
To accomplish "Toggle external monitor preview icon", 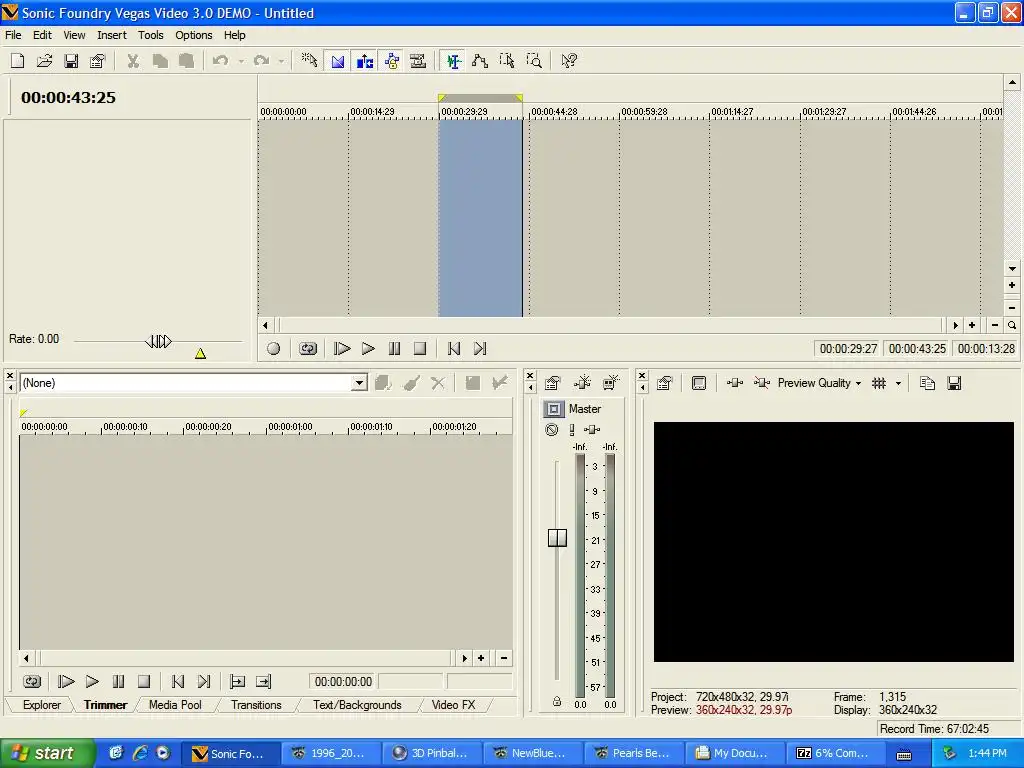I will pos(699,383).
